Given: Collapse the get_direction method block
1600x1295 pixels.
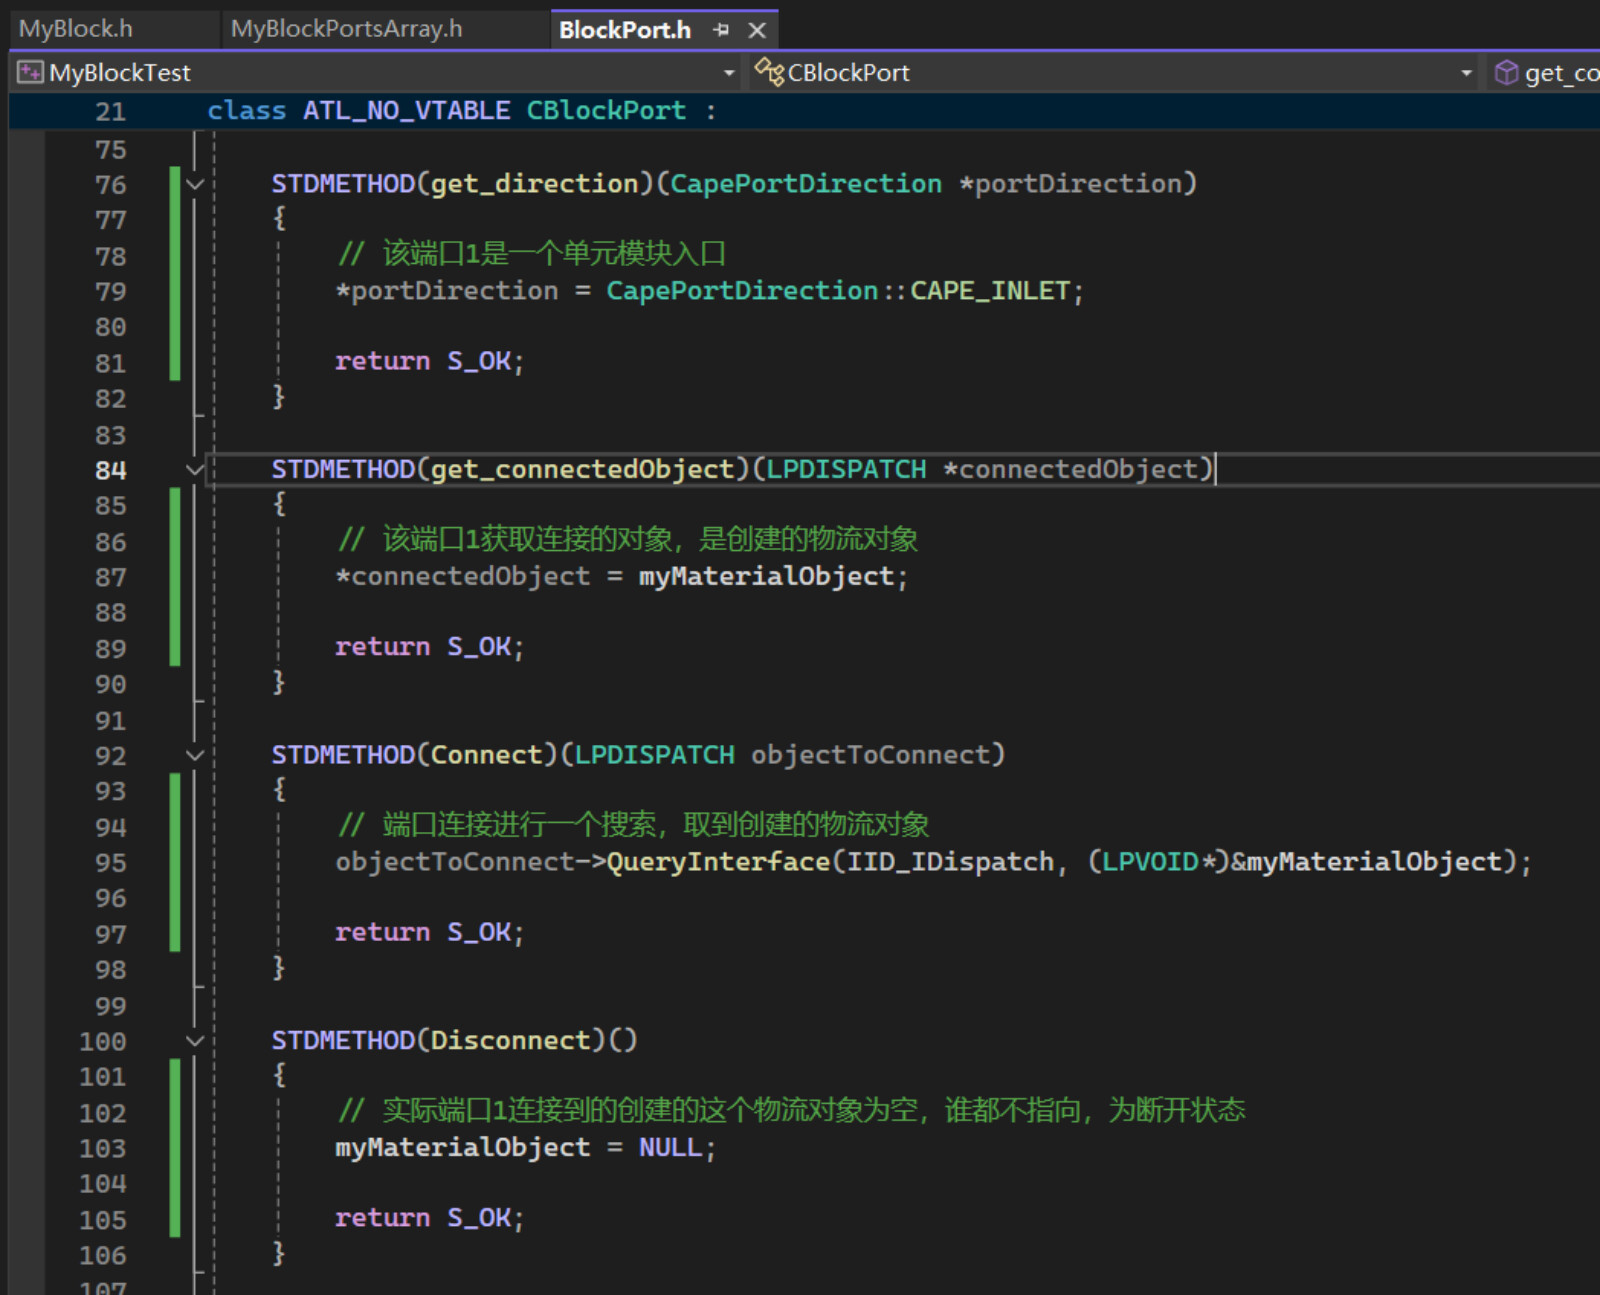Looking at the screenshot, I should pyautogui.click(x=195, y=184).
